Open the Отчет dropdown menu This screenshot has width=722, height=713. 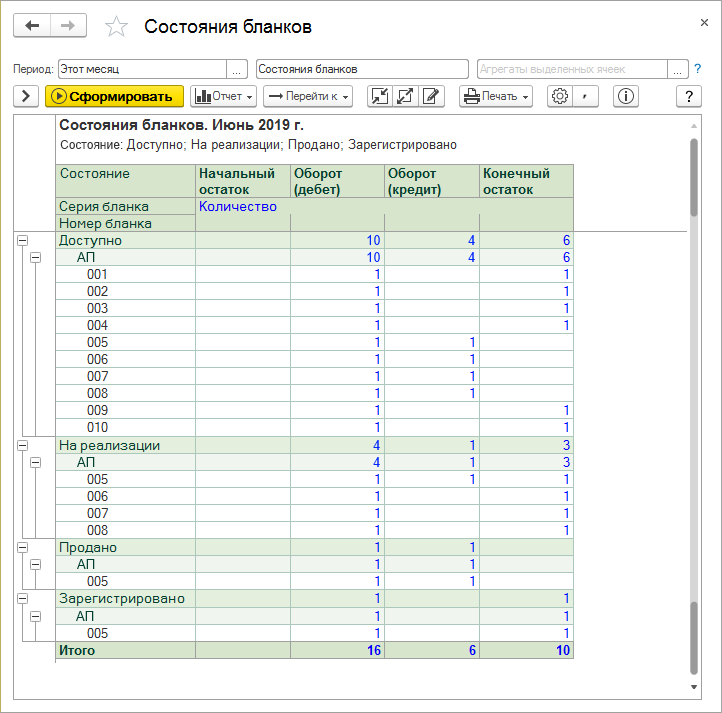[224, 96]
